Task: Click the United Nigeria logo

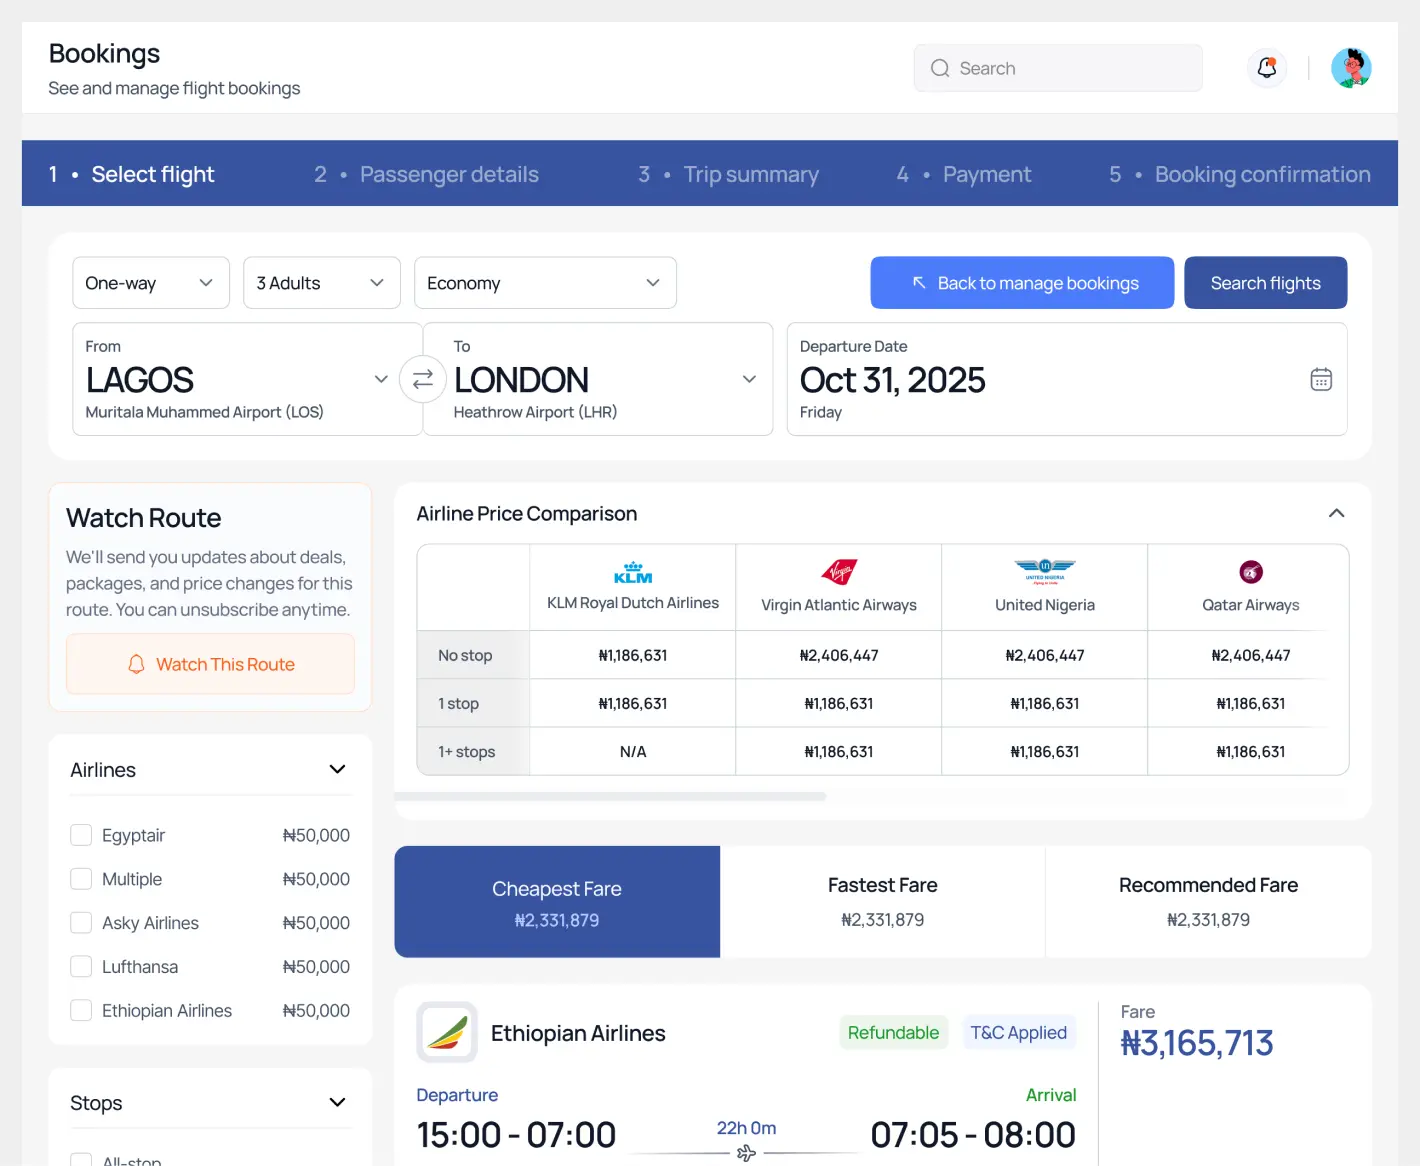Action: click(1045, 571)
